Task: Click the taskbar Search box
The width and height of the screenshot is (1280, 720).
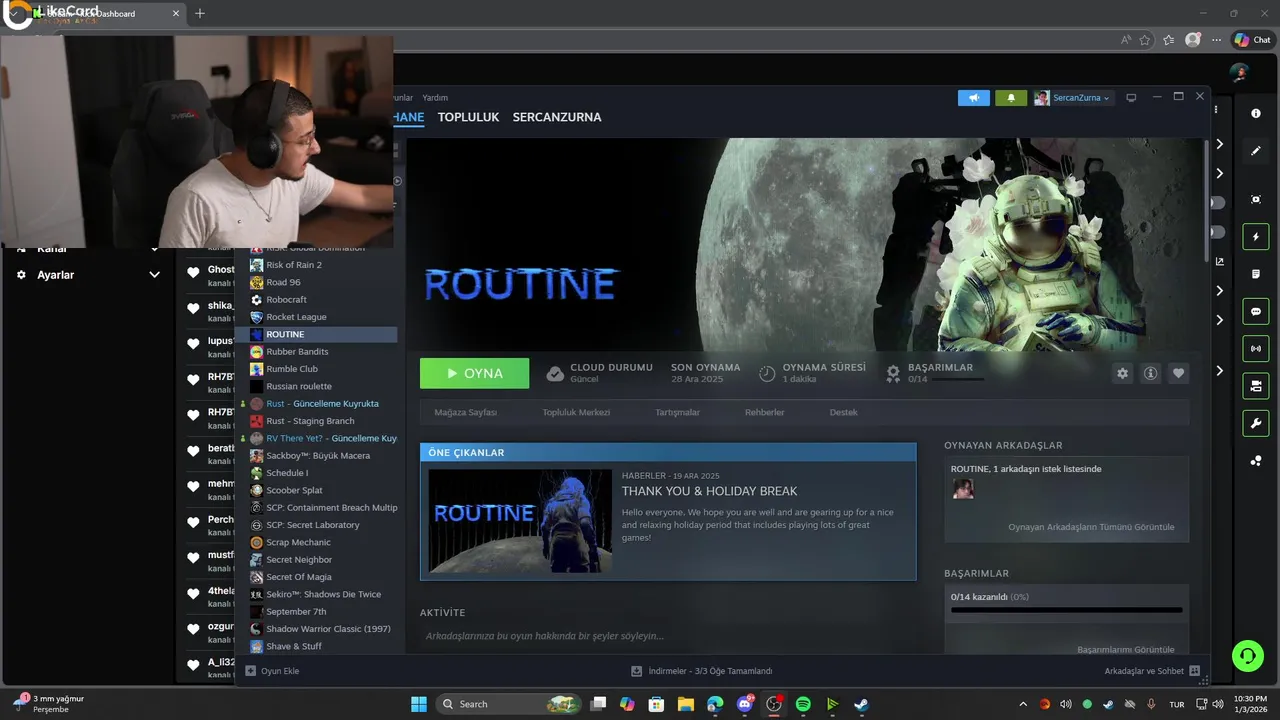Action: 510,704
